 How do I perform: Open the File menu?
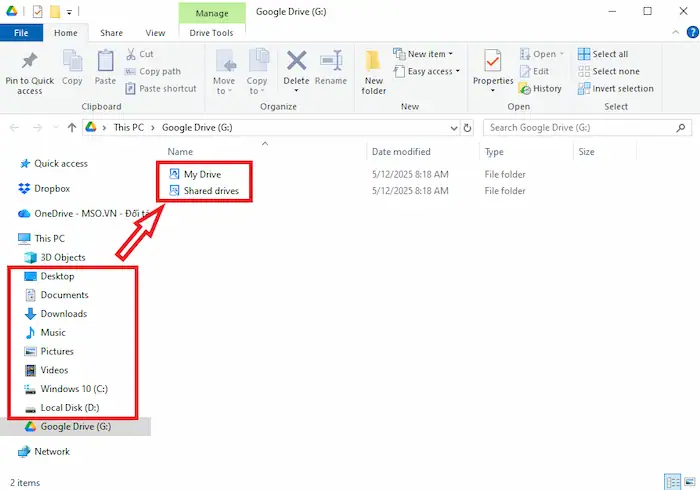[x=21, y=33]
